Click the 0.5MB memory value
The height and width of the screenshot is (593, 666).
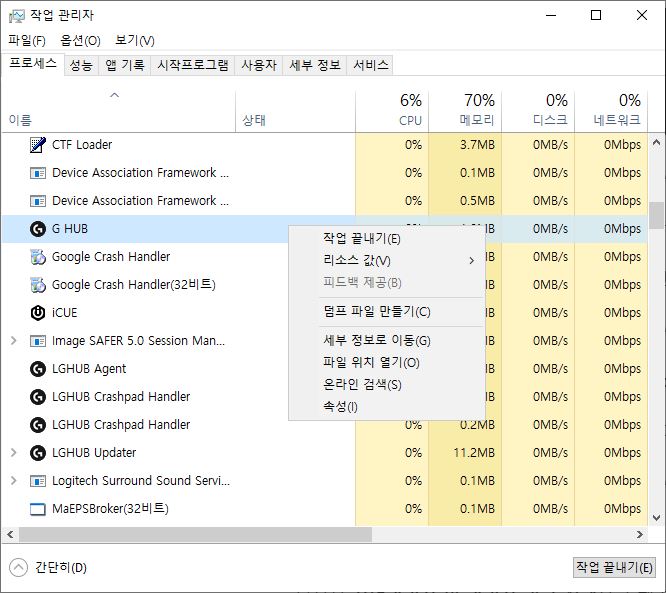(477, 201)
